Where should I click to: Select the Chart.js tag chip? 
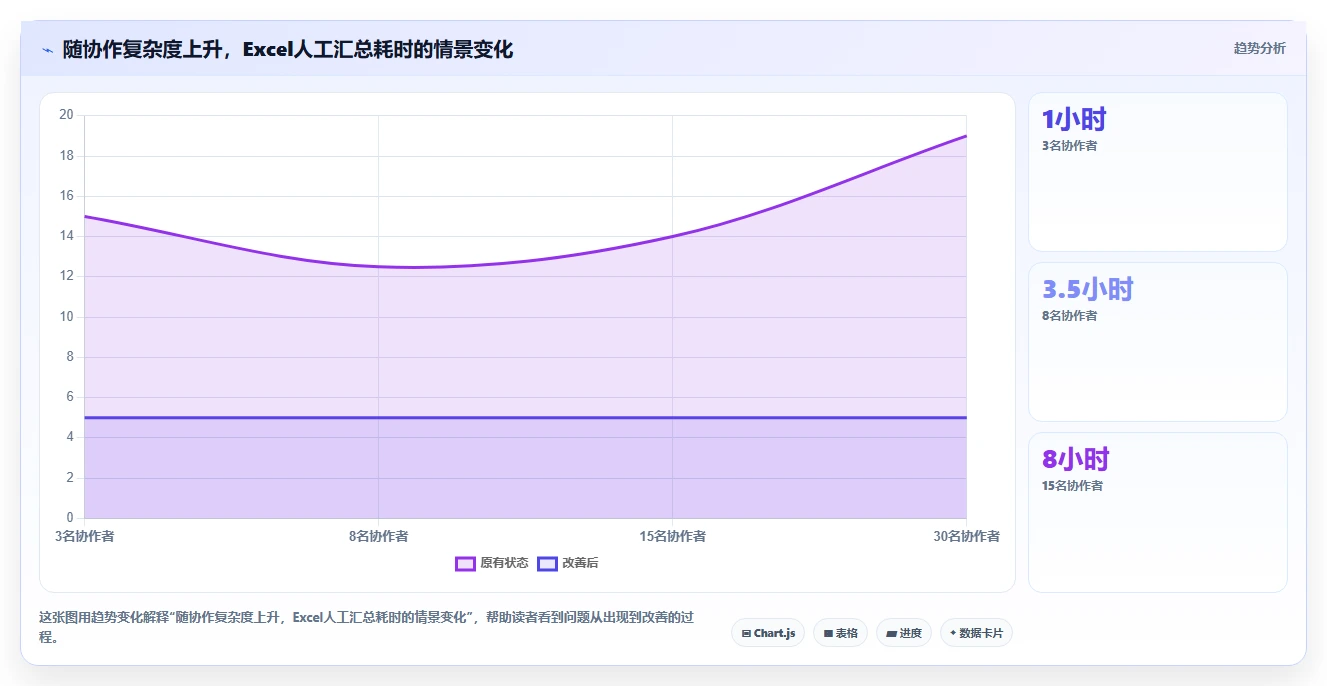768,633
